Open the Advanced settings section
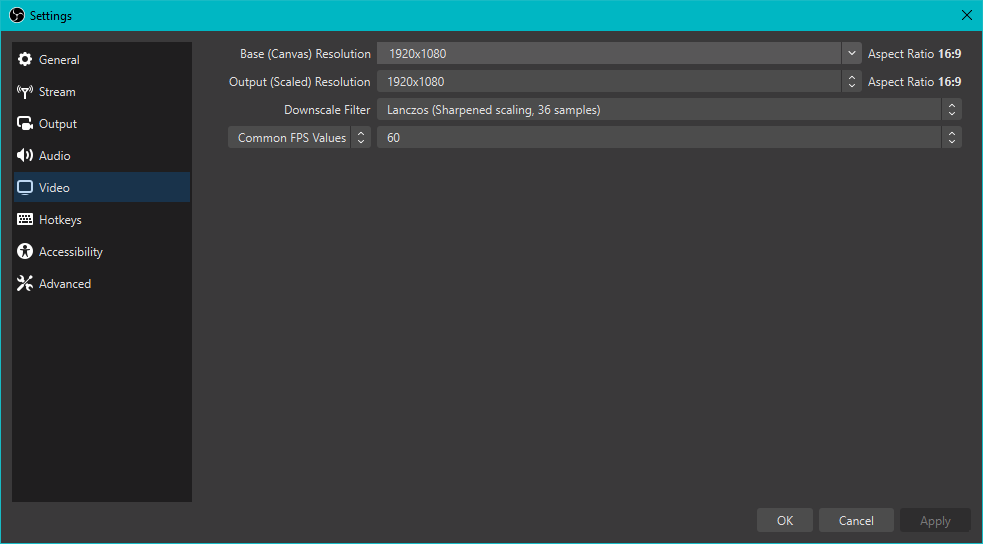Image resolution: width=983 pixels, height=544 pixels. (65, 284)
